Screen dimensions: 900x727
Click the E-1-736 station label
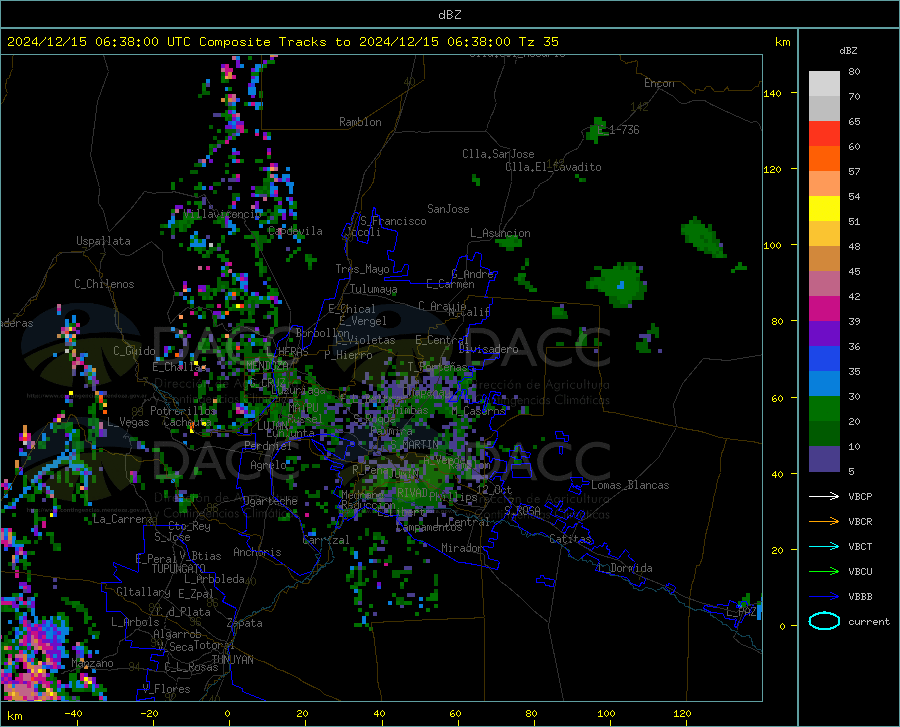(x=618, y=130)
